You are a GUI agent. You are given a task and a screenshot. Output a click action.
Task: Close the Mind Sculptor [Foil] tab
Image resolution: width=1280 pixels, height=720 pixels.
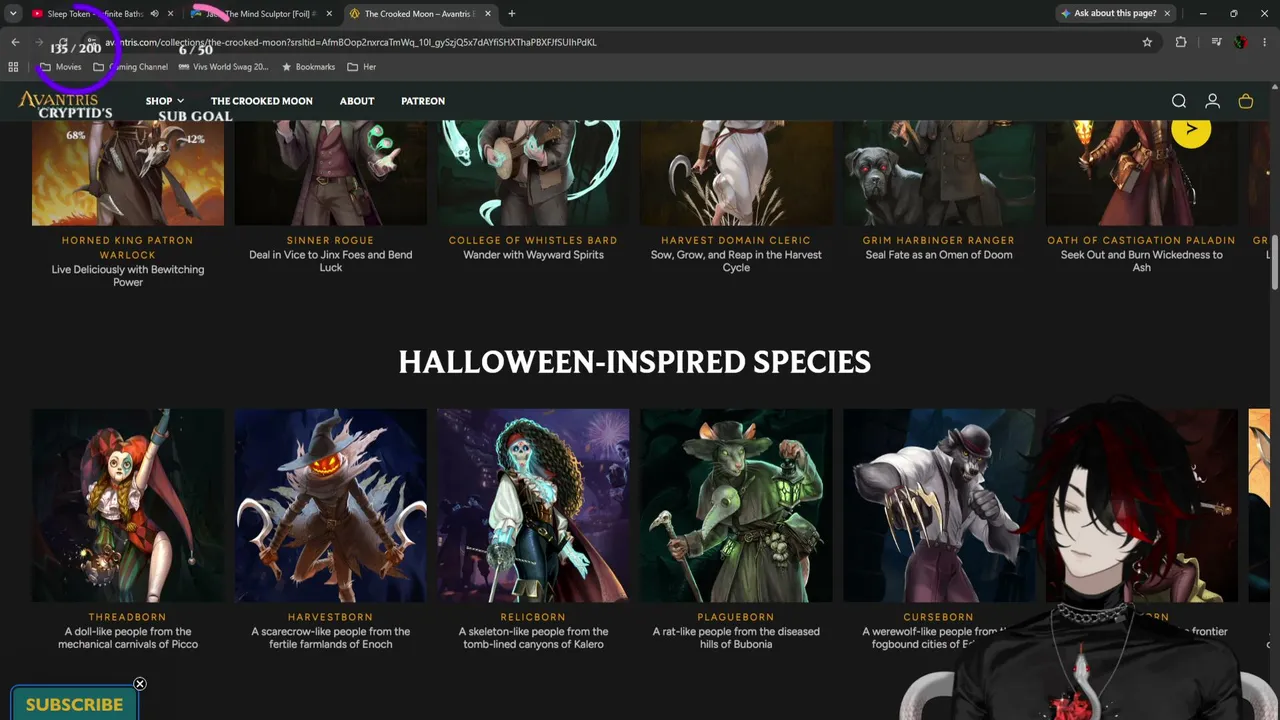point(329,14)
